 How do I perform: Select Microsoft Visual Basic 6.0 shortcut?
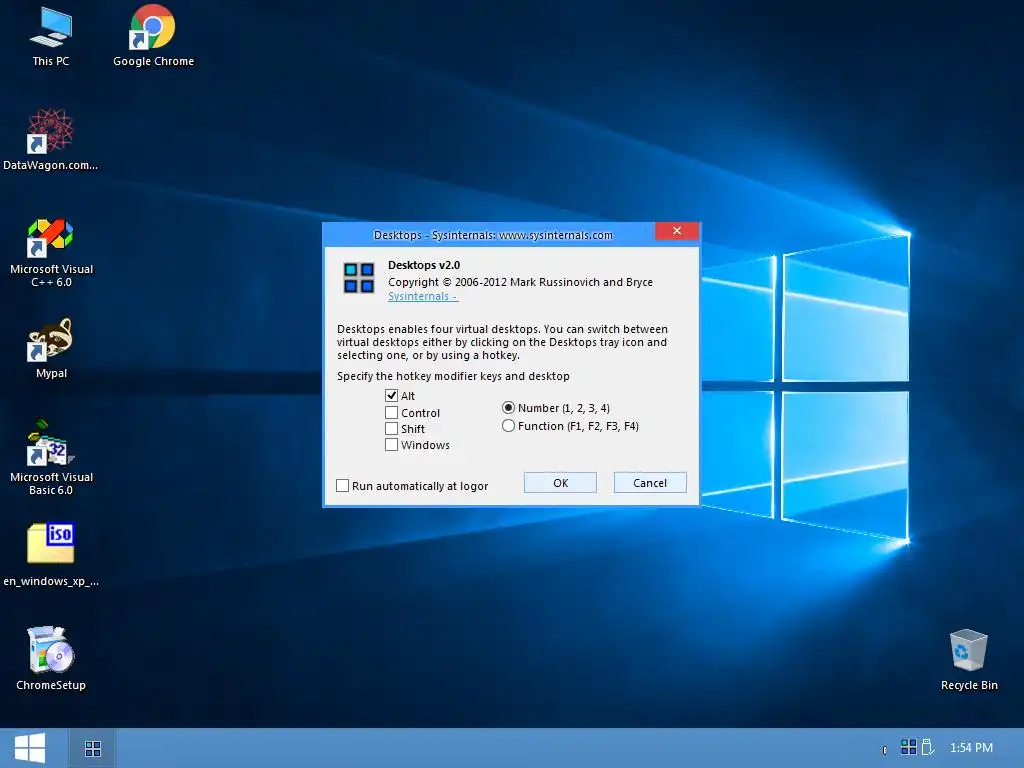click(51, 457)
